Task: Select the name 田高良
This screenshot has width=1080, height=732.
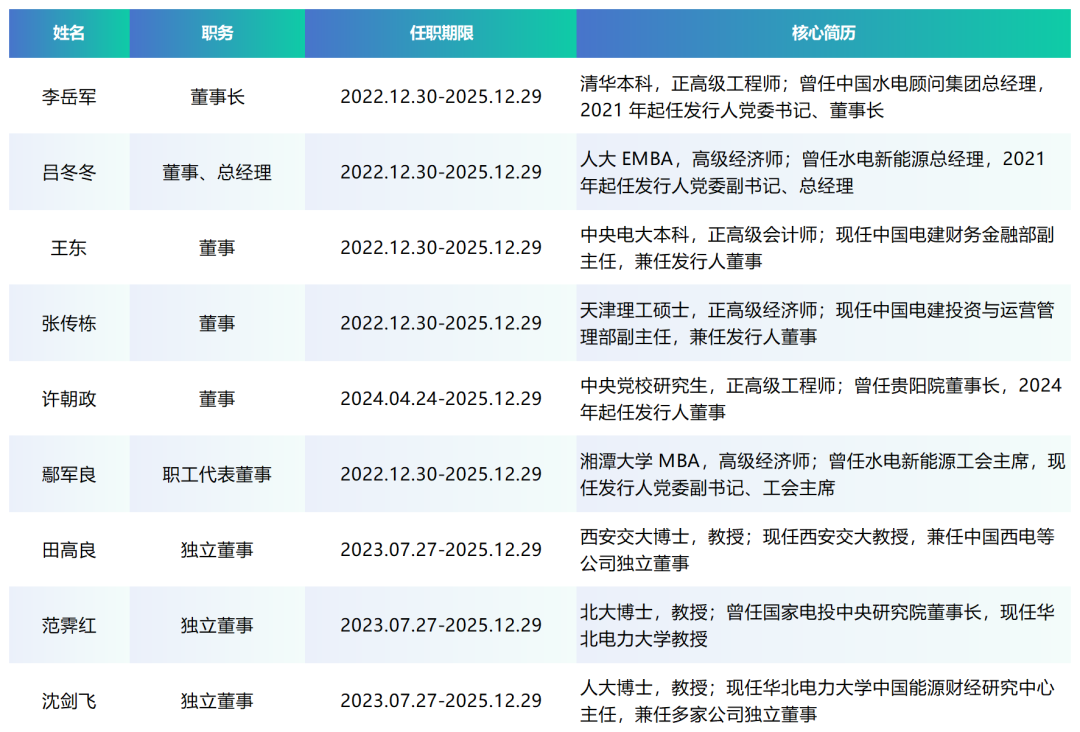Action: tap(69, 550)
